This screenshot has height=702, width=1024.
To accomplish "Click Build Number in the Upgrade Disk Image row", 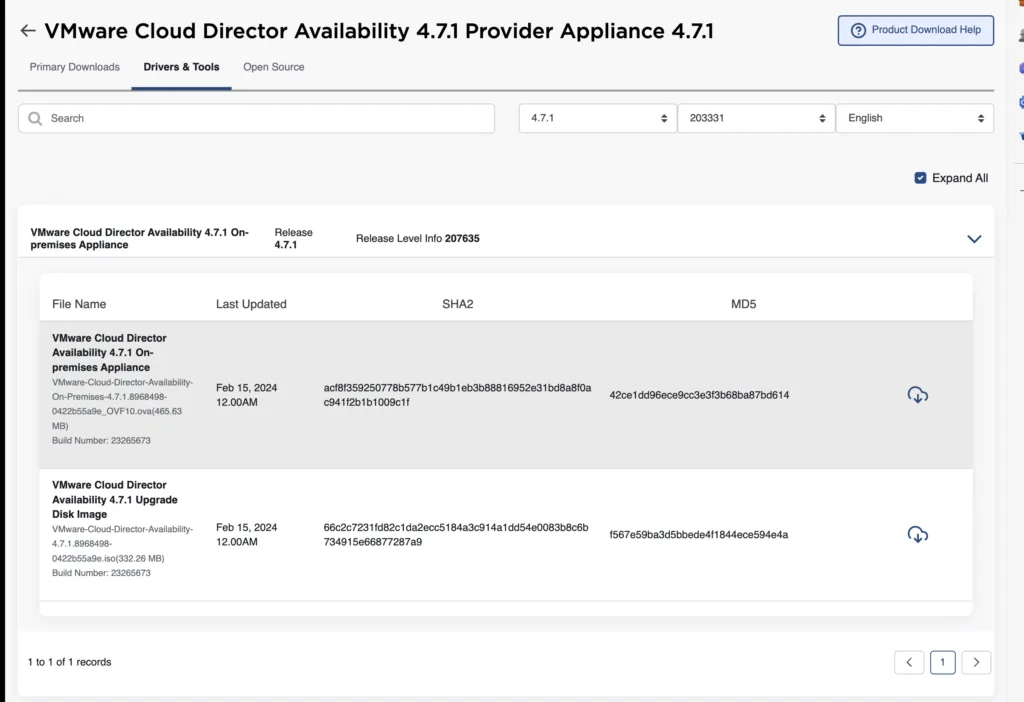I will coord(101,573).
